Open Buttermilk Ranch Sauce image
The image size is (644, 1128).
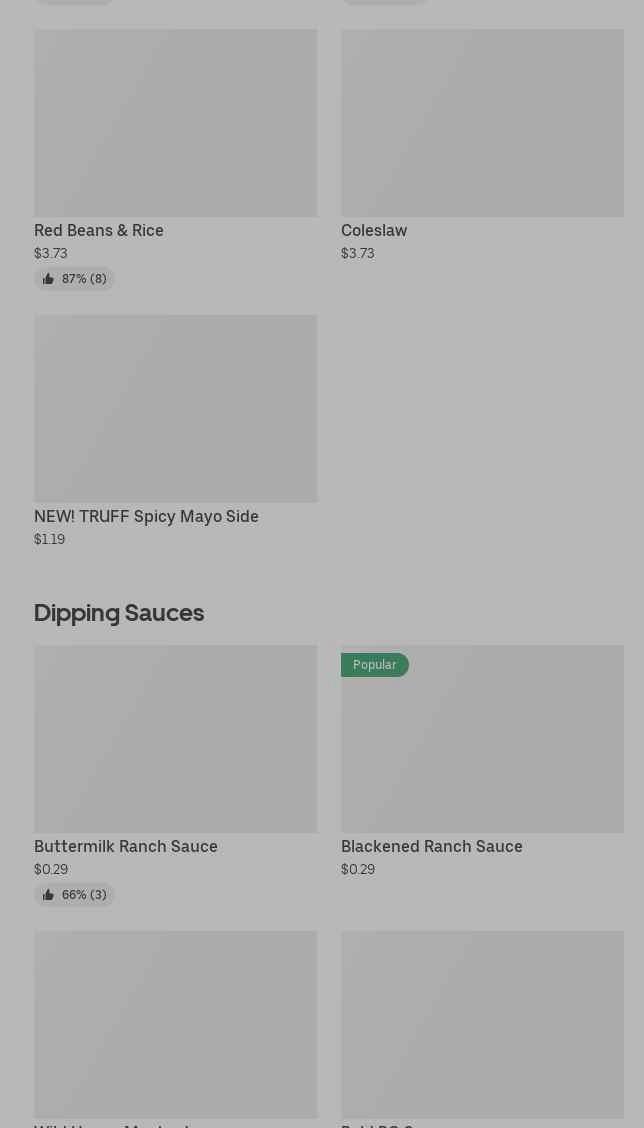click(x=175, y=738)
